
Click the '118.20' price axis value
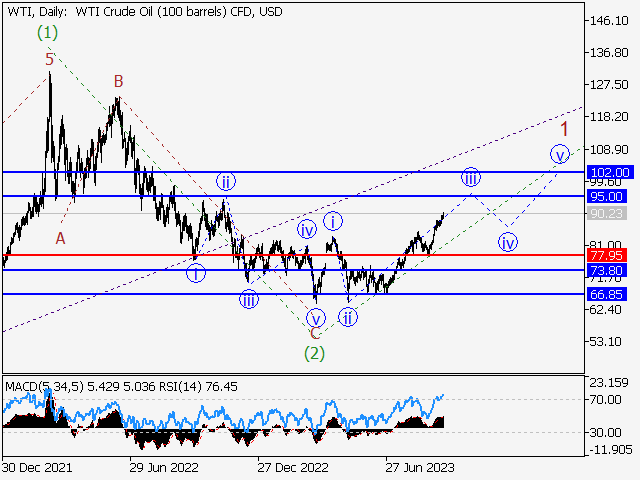click(x=609, y=117)
